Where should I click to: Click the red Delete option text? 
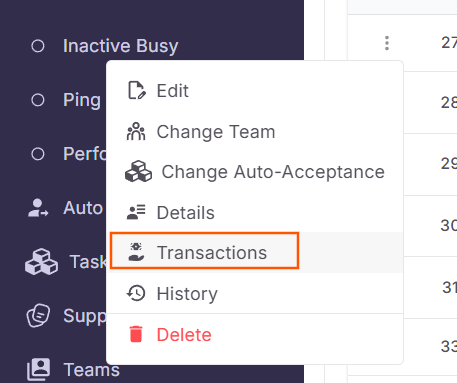click(x=184, y=334)
